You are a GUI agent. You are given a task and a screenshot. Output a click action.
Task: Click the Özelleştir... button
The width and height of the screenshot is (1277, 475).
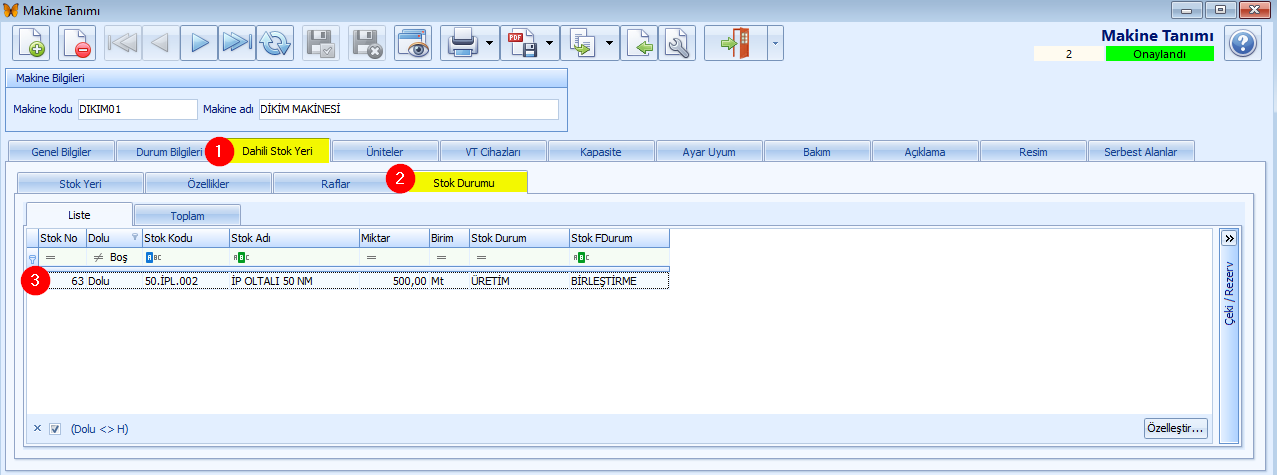tap(1177, 429)
